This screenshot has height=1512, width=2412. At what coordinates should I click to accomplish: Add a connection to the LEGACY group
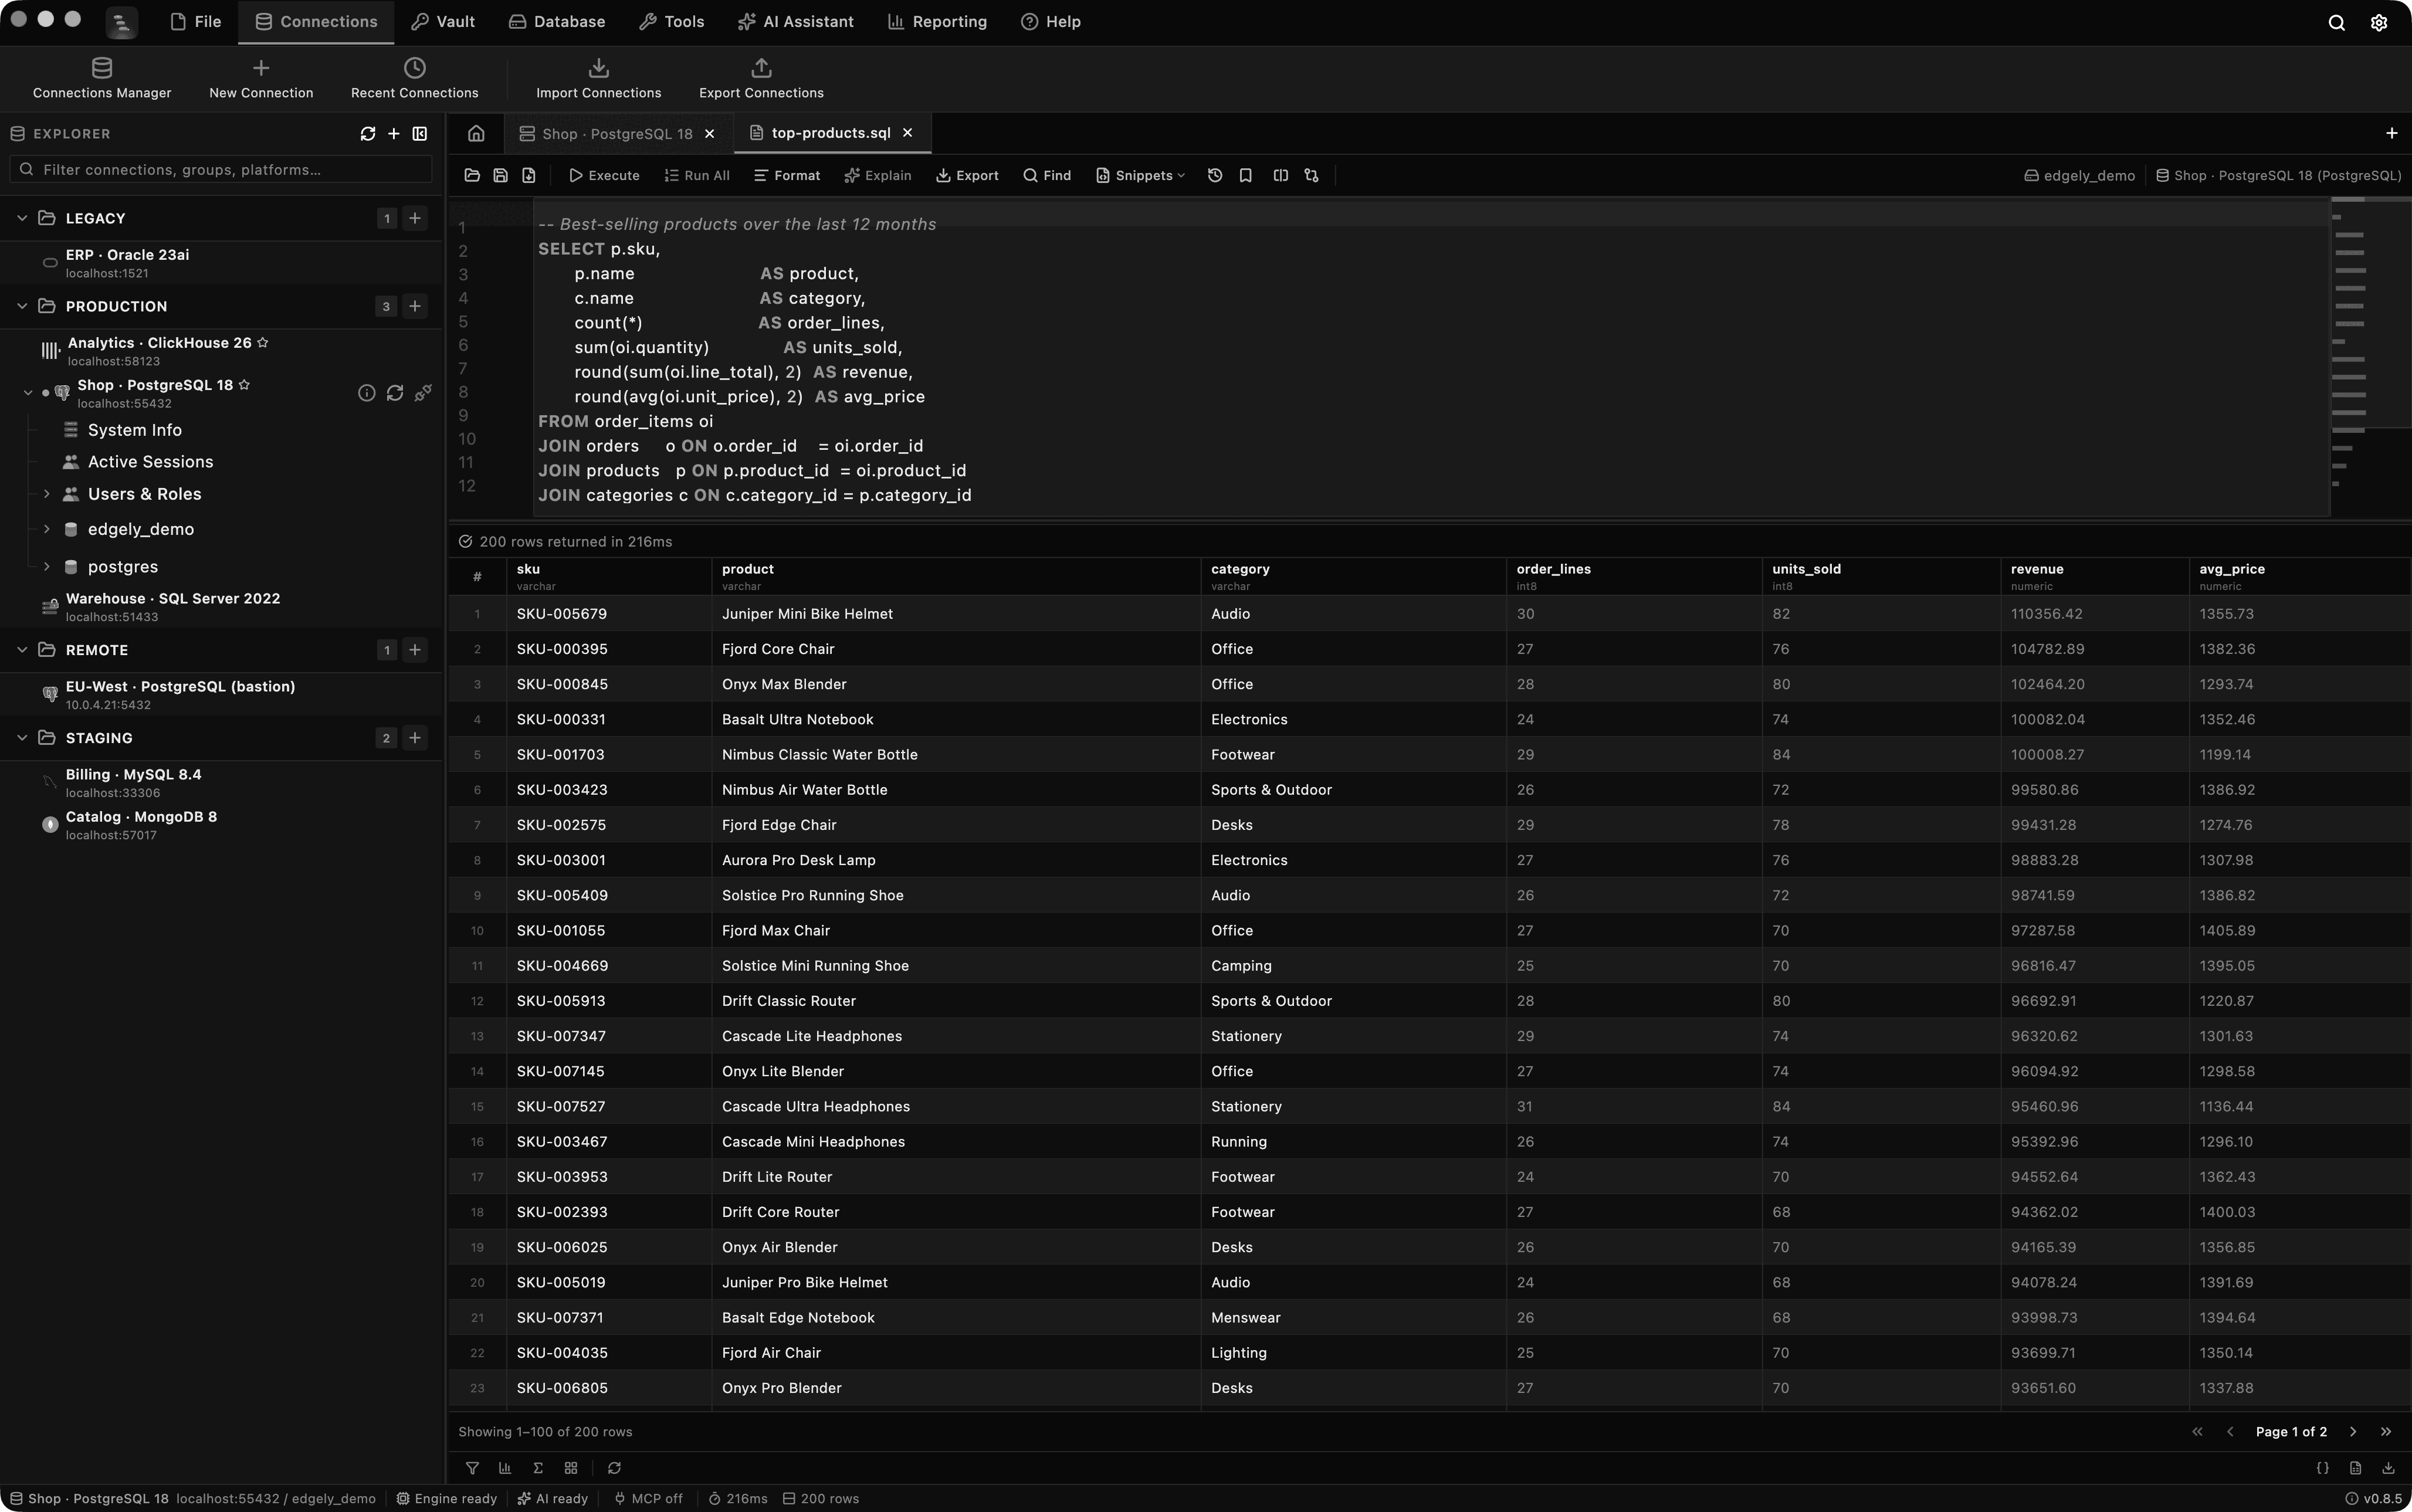click(x=415, y=219)
